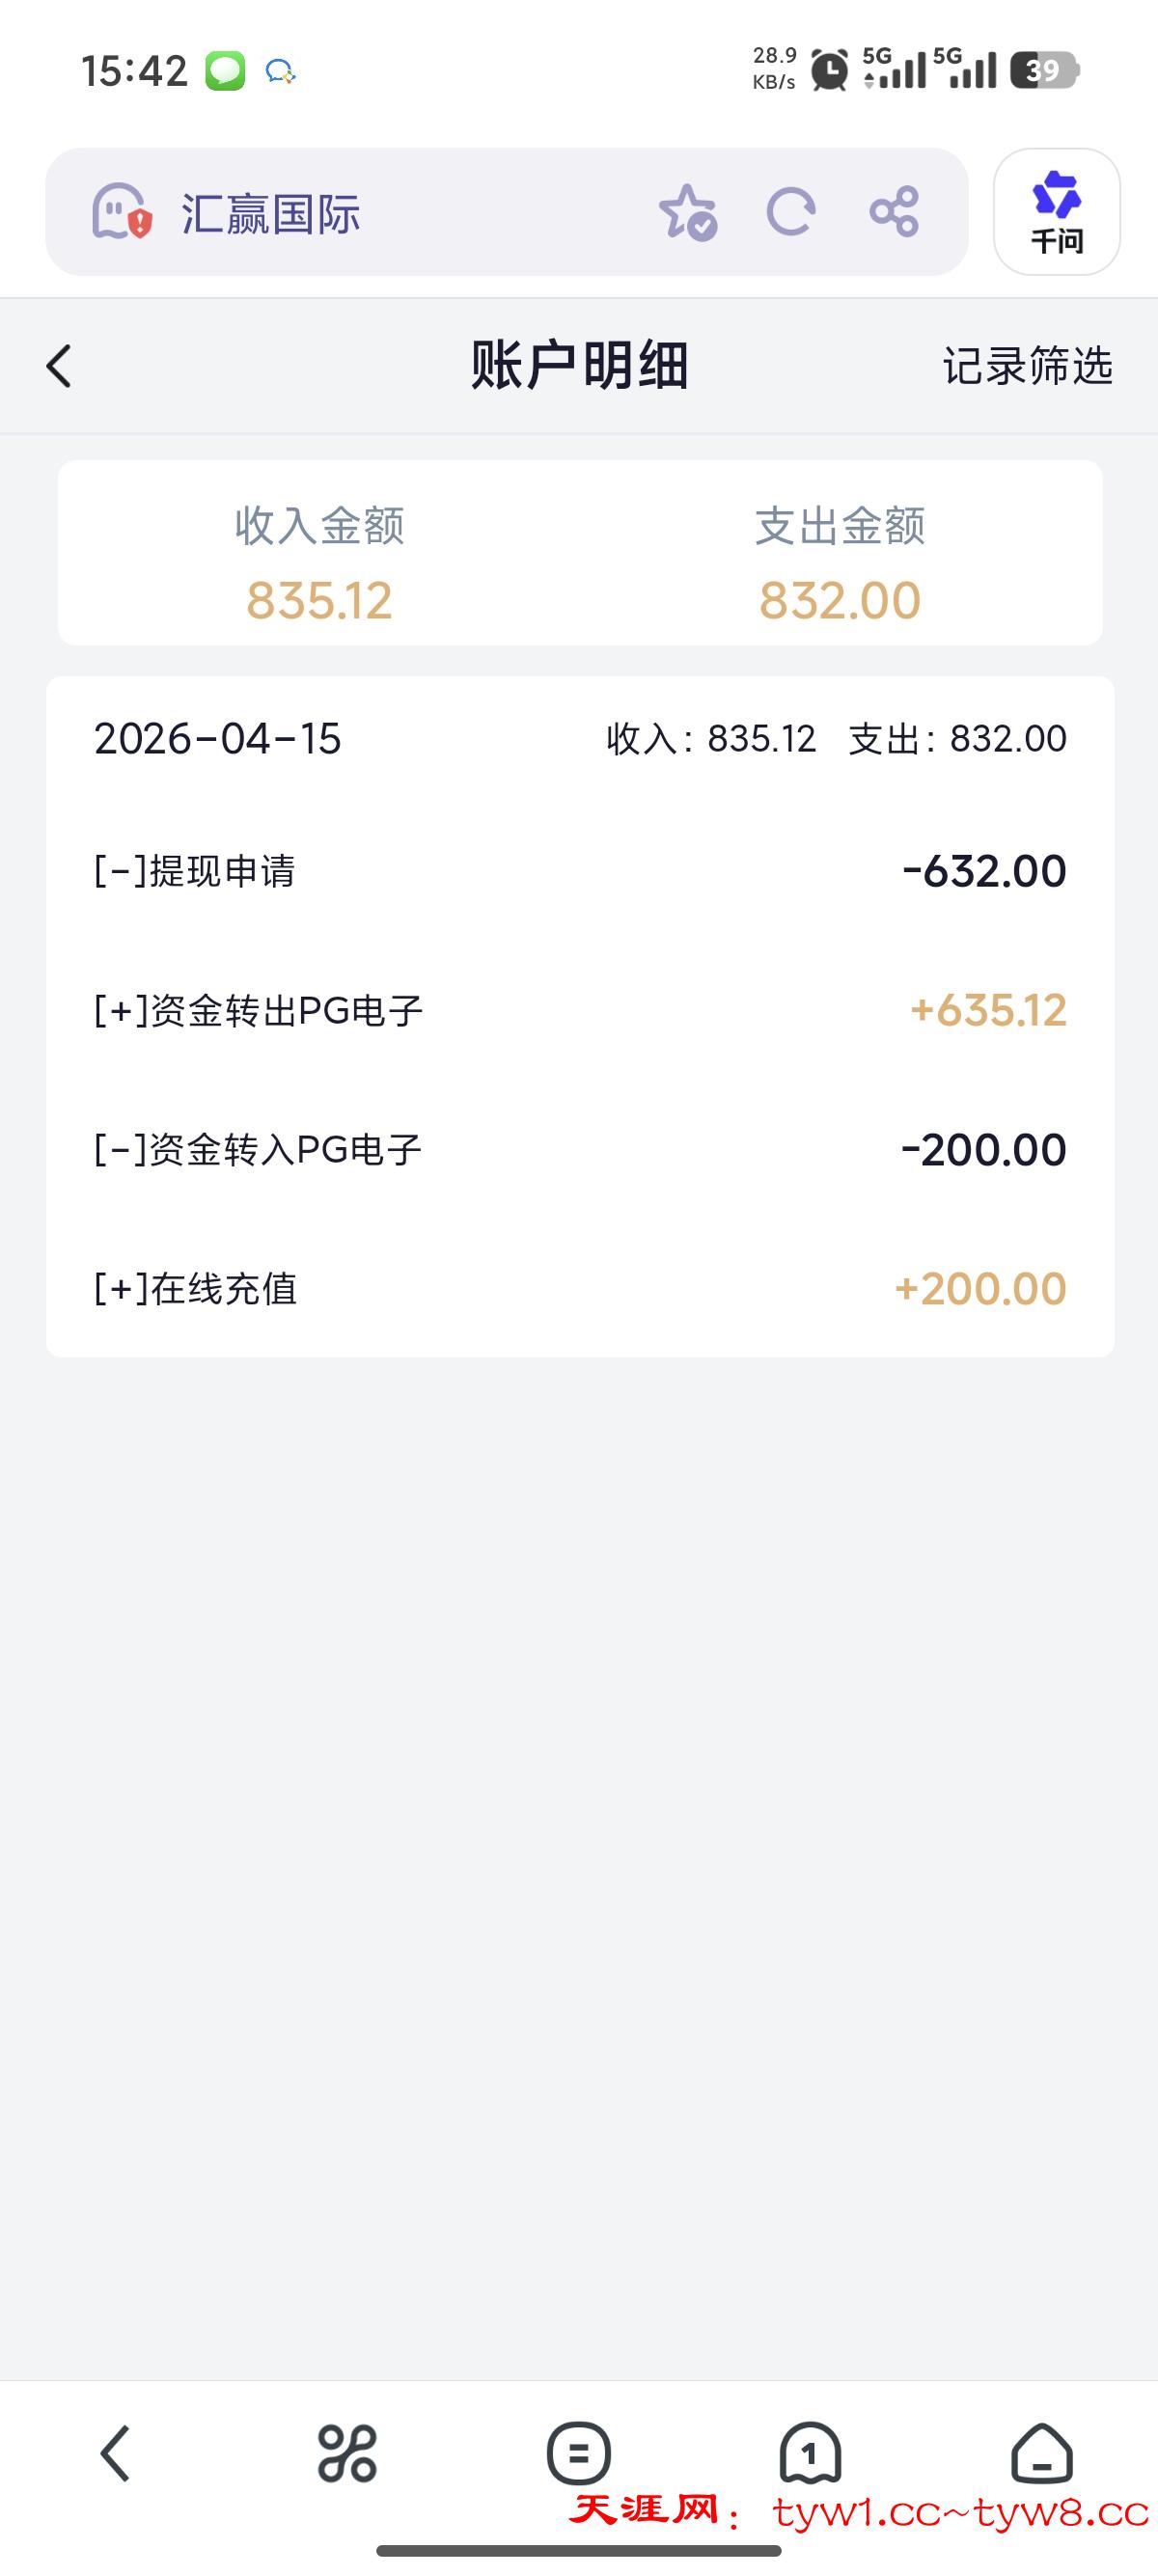
Task: Go to the browser home page
Action: point(1042,2453)
